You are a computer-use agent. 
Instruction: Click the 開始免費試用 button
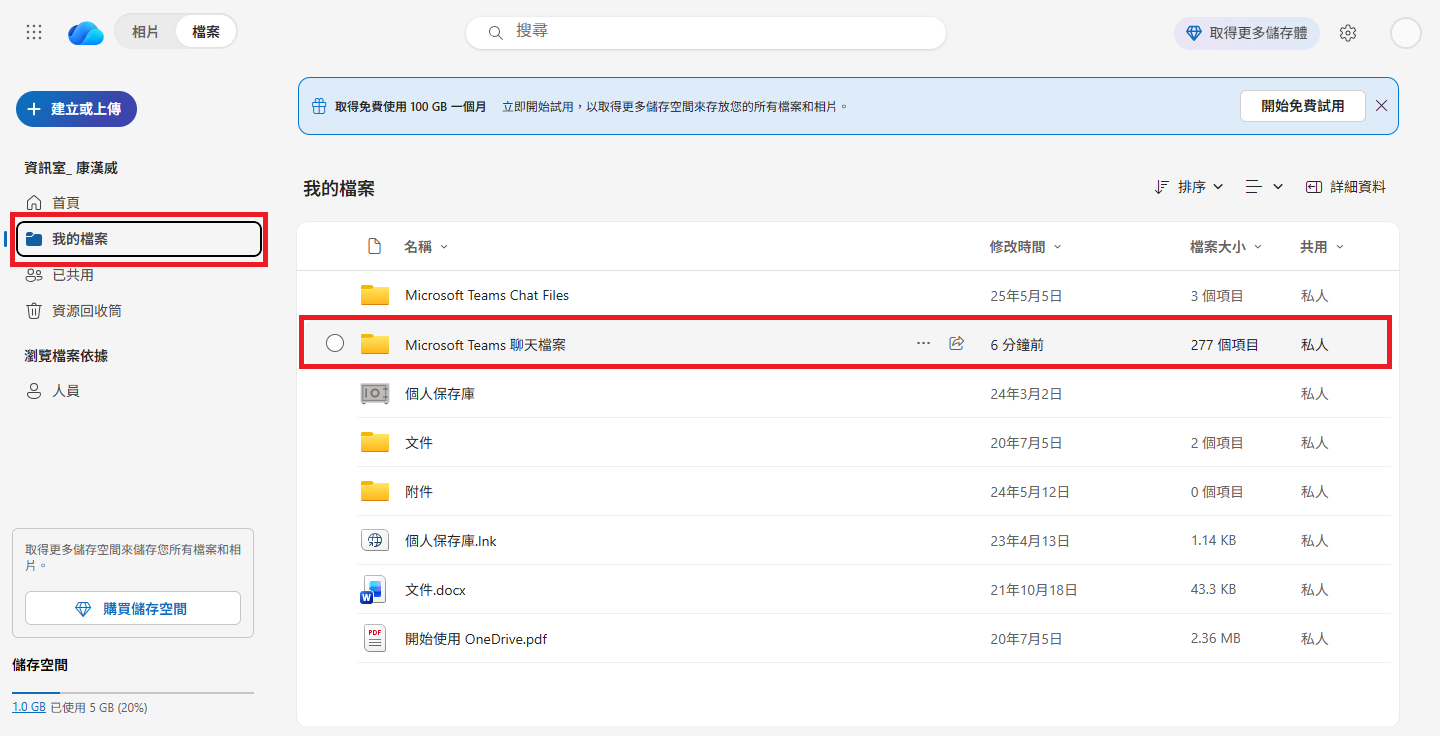pyautogui.click(x=1303, y=106)
